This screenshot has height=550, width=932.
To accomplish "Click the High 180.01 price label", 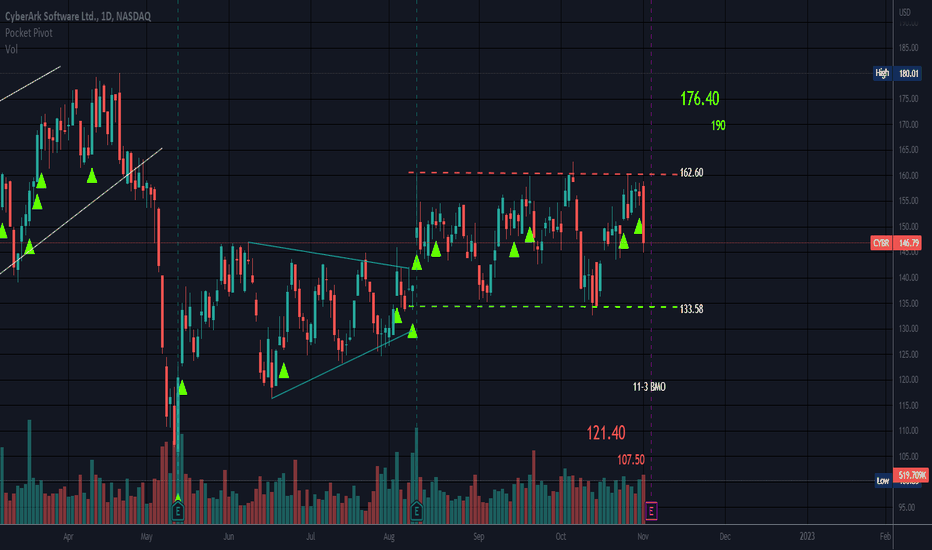I will click(896, 73).
